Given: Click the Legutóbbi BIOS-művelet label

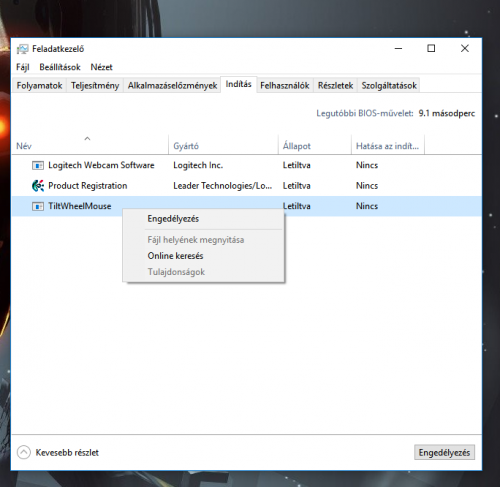Looking at the screenshot, I should (365, 114).
